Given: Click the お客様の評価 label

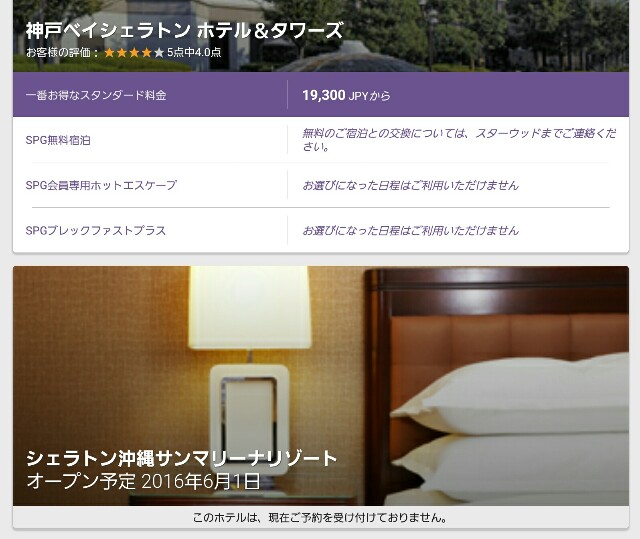Looking at the screenshot, I should point(62,52).
